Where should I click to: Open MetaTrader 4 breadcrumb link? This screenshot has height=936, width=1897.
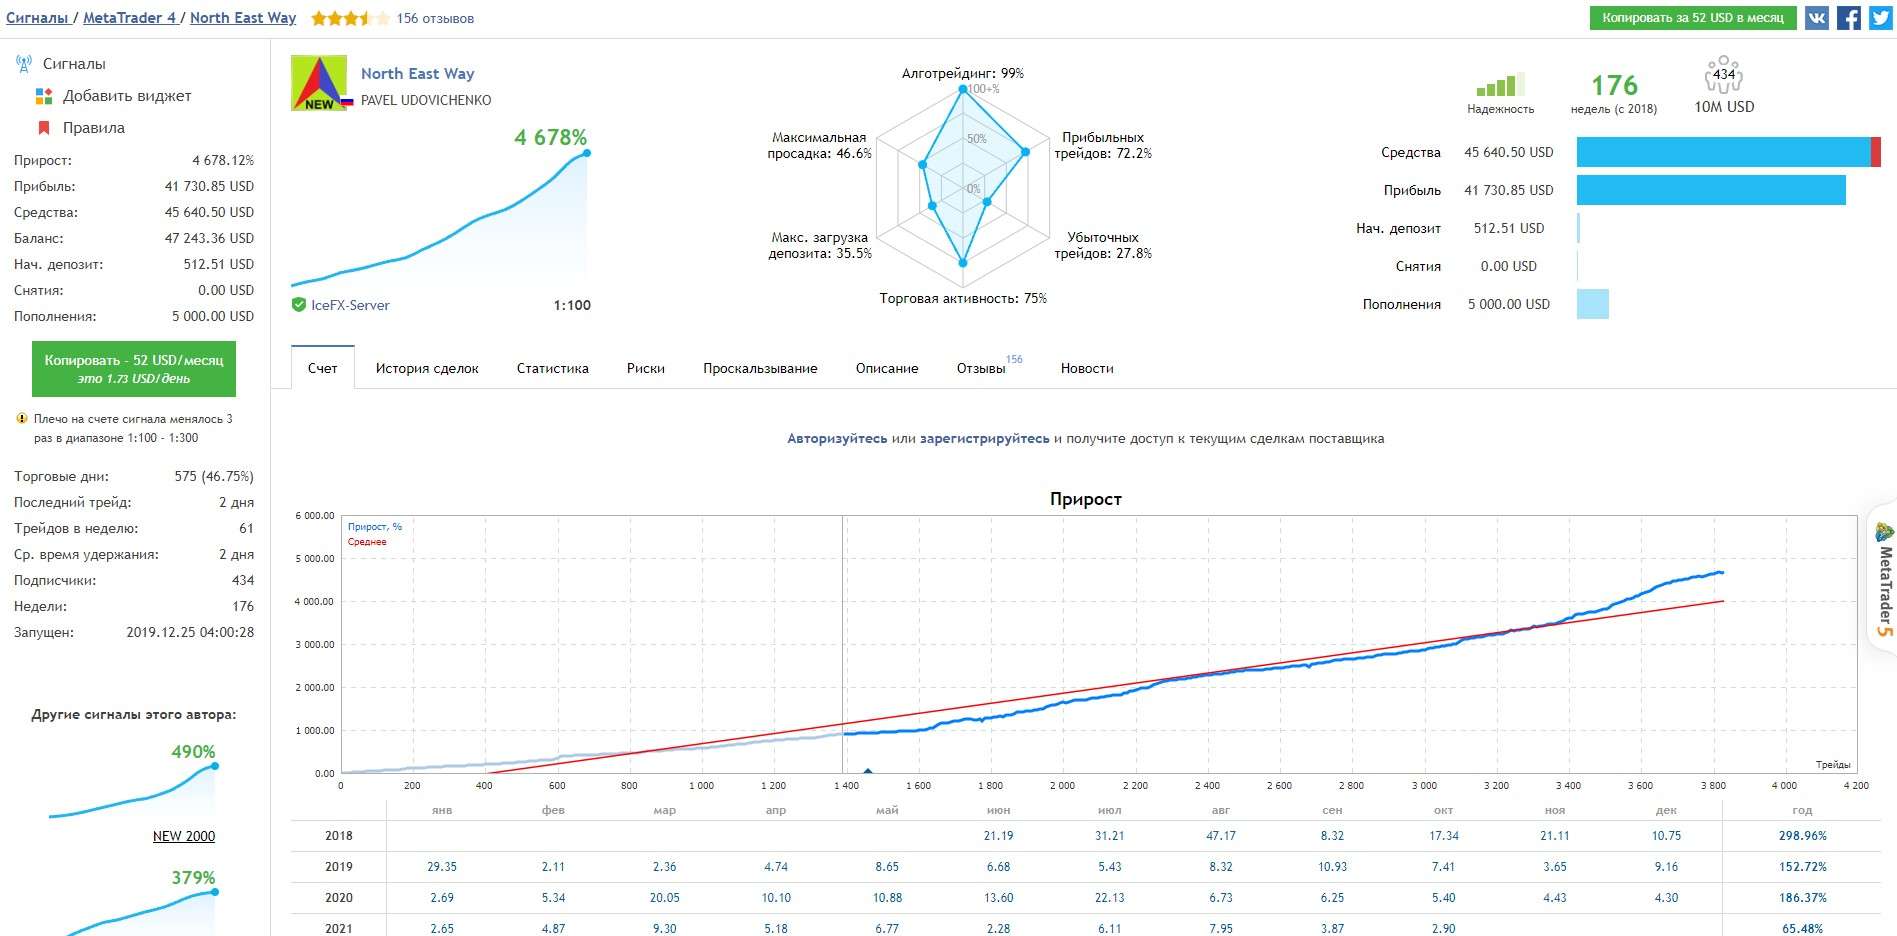click(129, 18)
